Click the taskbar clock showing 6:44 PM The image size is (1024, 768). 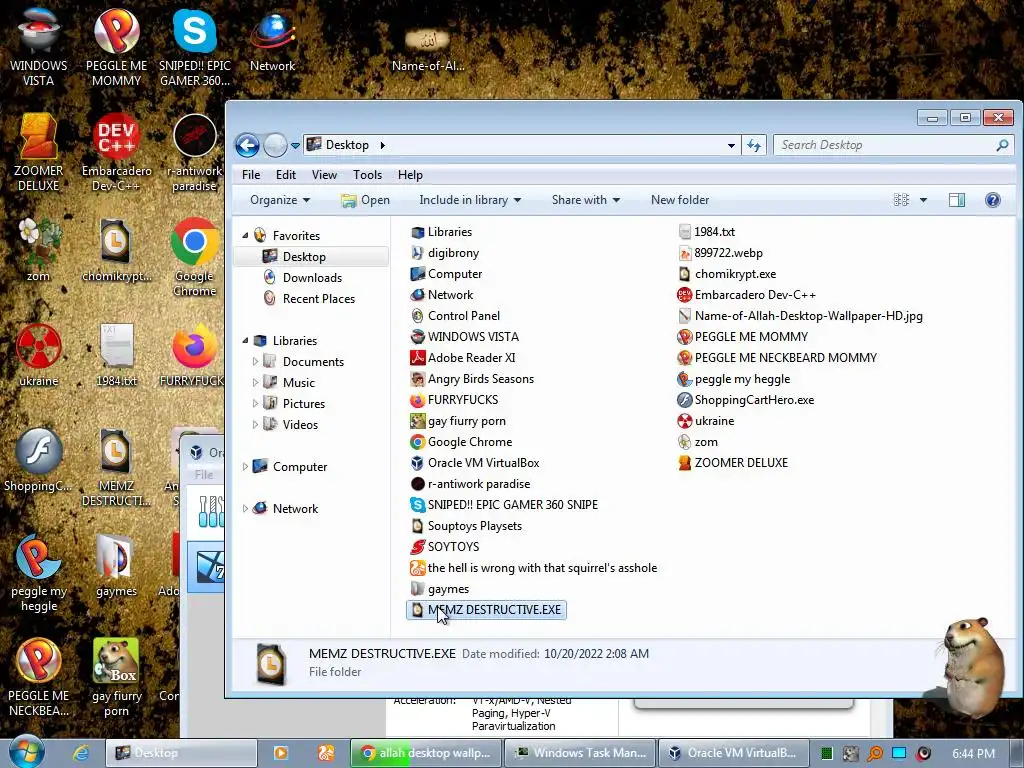[973, 754]
